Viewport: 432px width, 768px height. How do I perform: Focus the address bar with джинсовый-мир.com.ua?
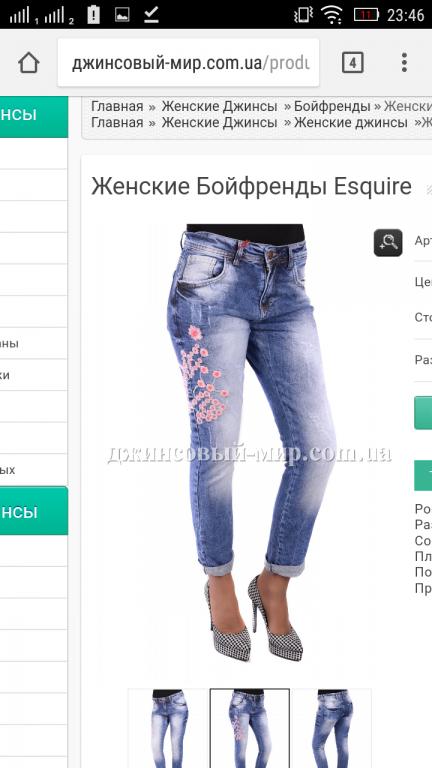tap(189, 63)
